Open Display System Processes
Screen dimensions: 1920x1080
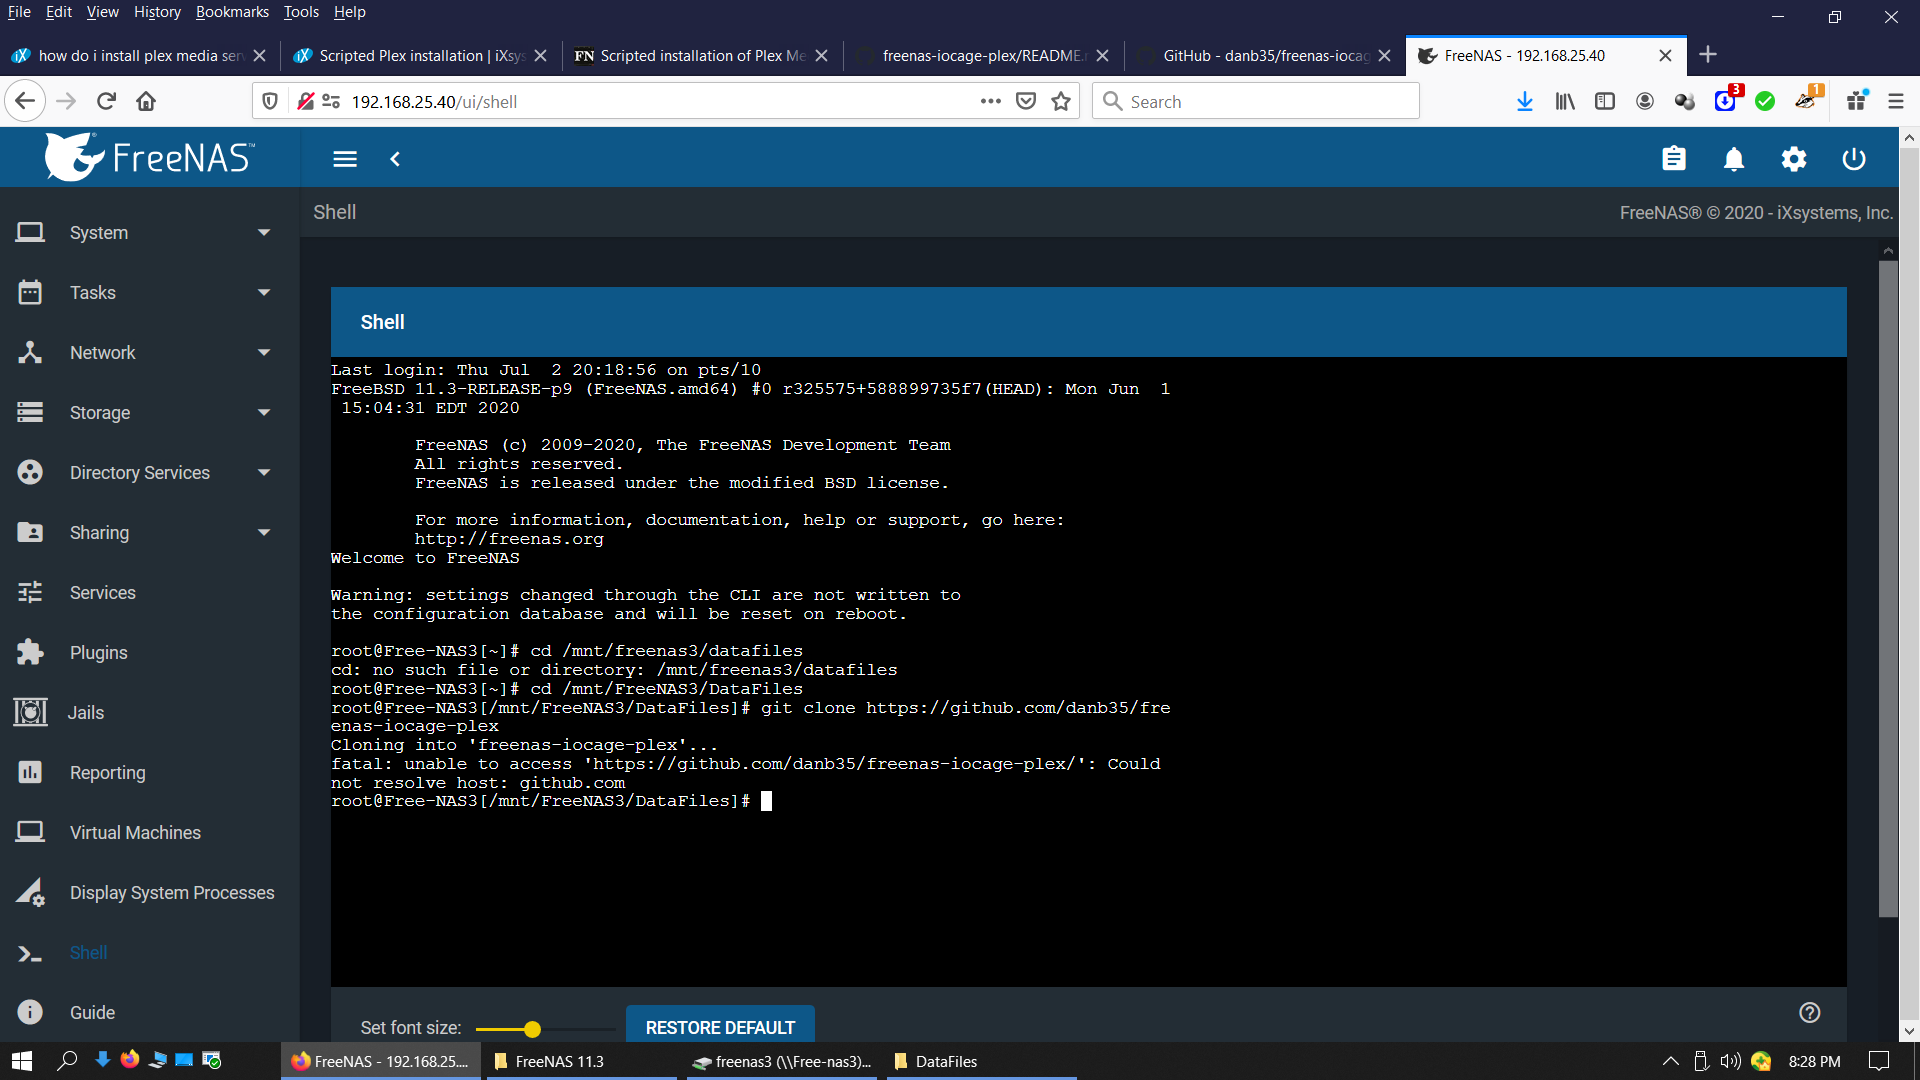[150, 892]
